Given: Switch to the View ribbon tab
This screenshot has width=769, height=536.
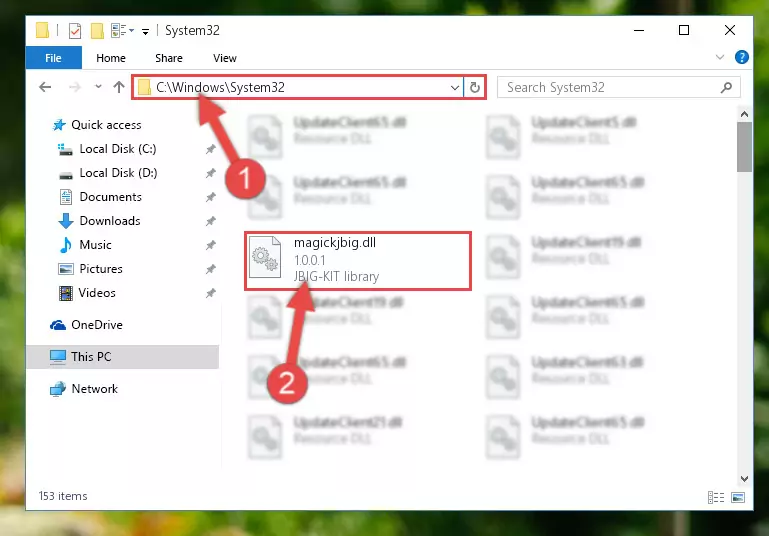Looking at the screenshot, I should click(x=225, y=58).
